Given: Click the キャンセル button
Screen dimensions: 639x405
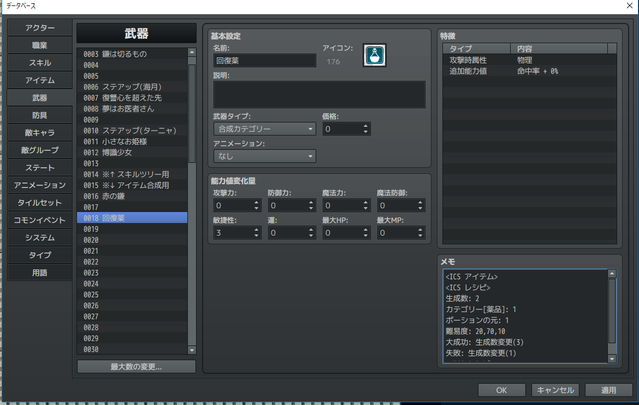Looking at the screenshot, I should click(x=555, y=390).
